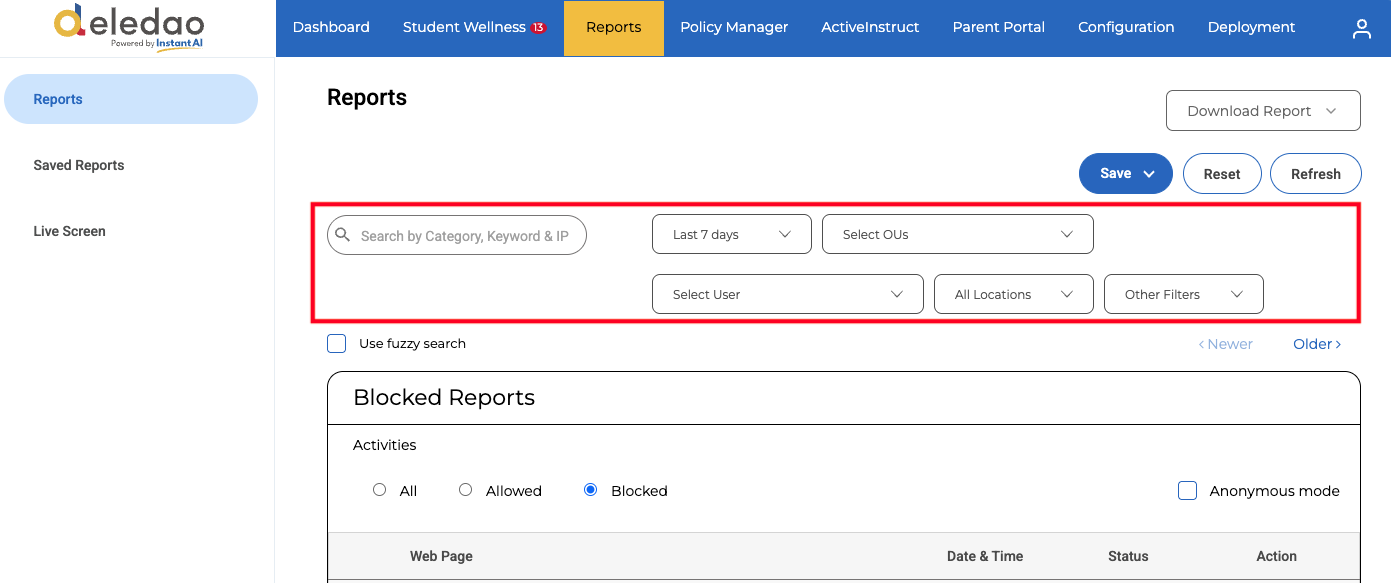Click the search magnifier icon
Screen dimensions: 1391x583
click(343, 235)
